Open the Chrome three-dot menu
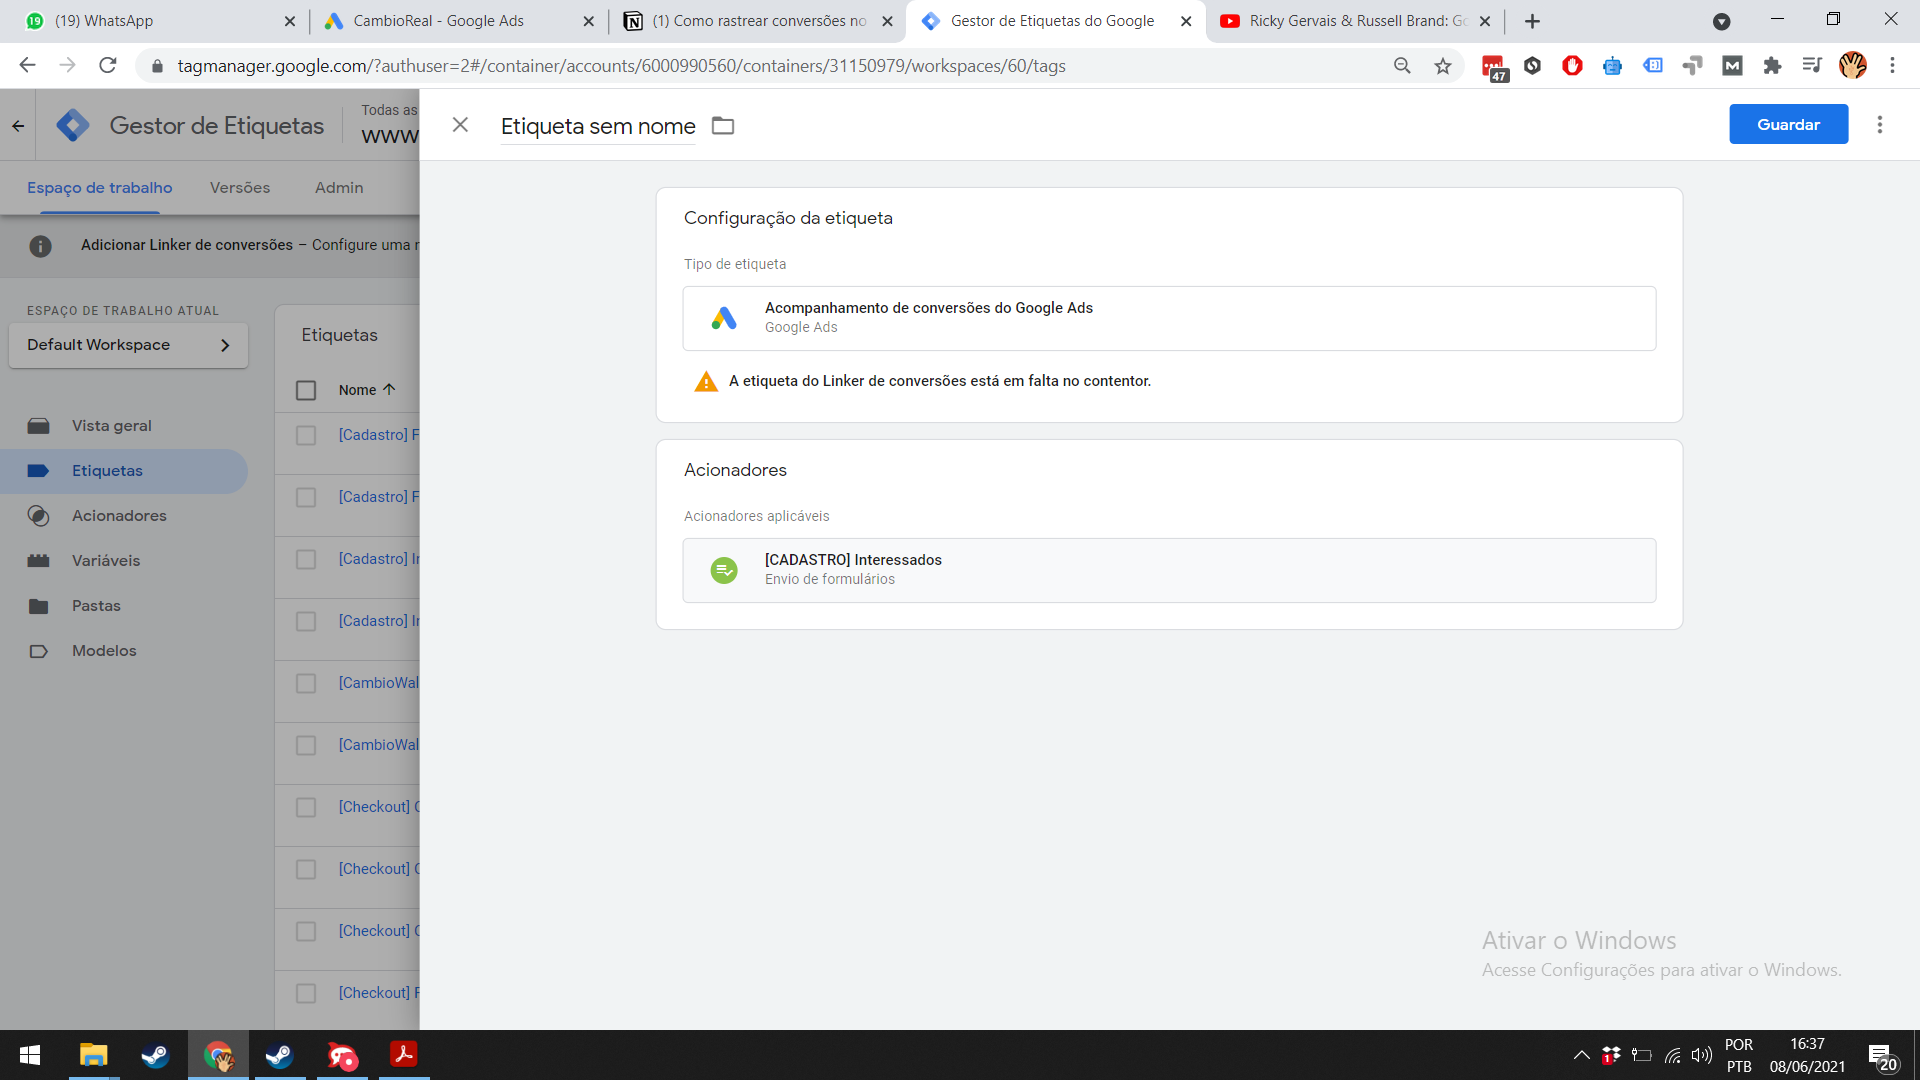The width and height of the screenshot is (1920, 1080). coord(1892,66)
